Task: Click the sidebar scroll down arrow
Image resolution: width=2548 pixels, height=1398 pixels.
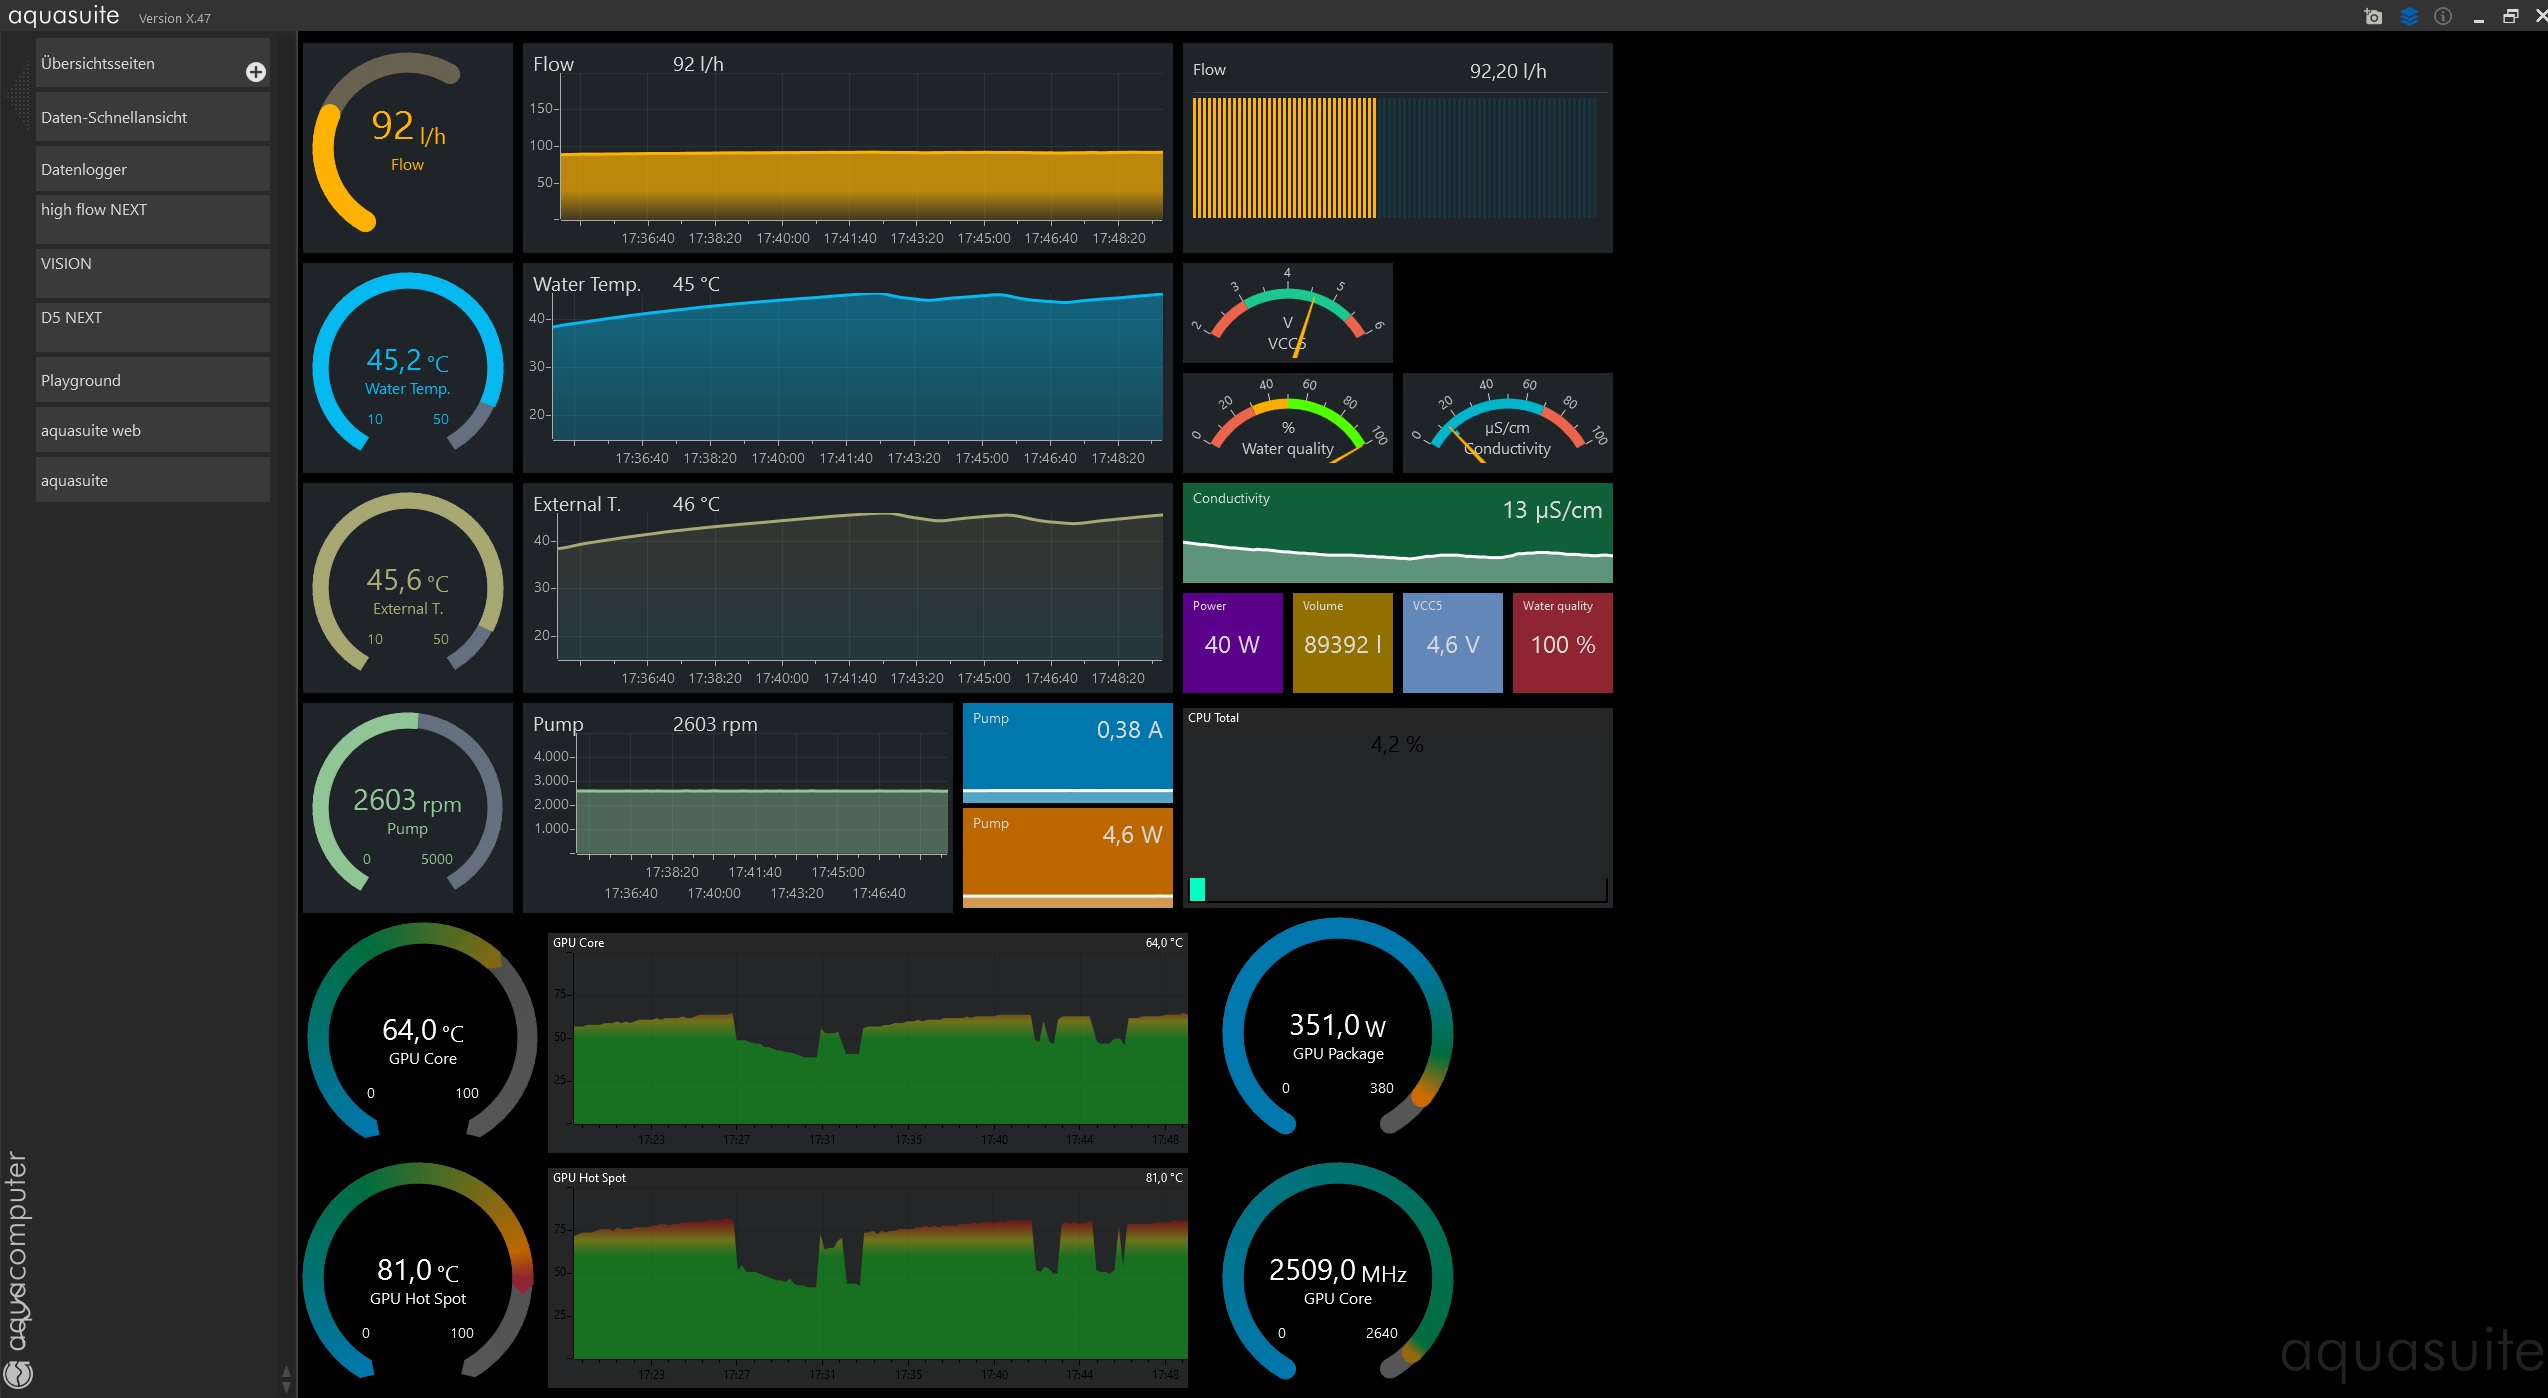Action: coord(287,1387)
